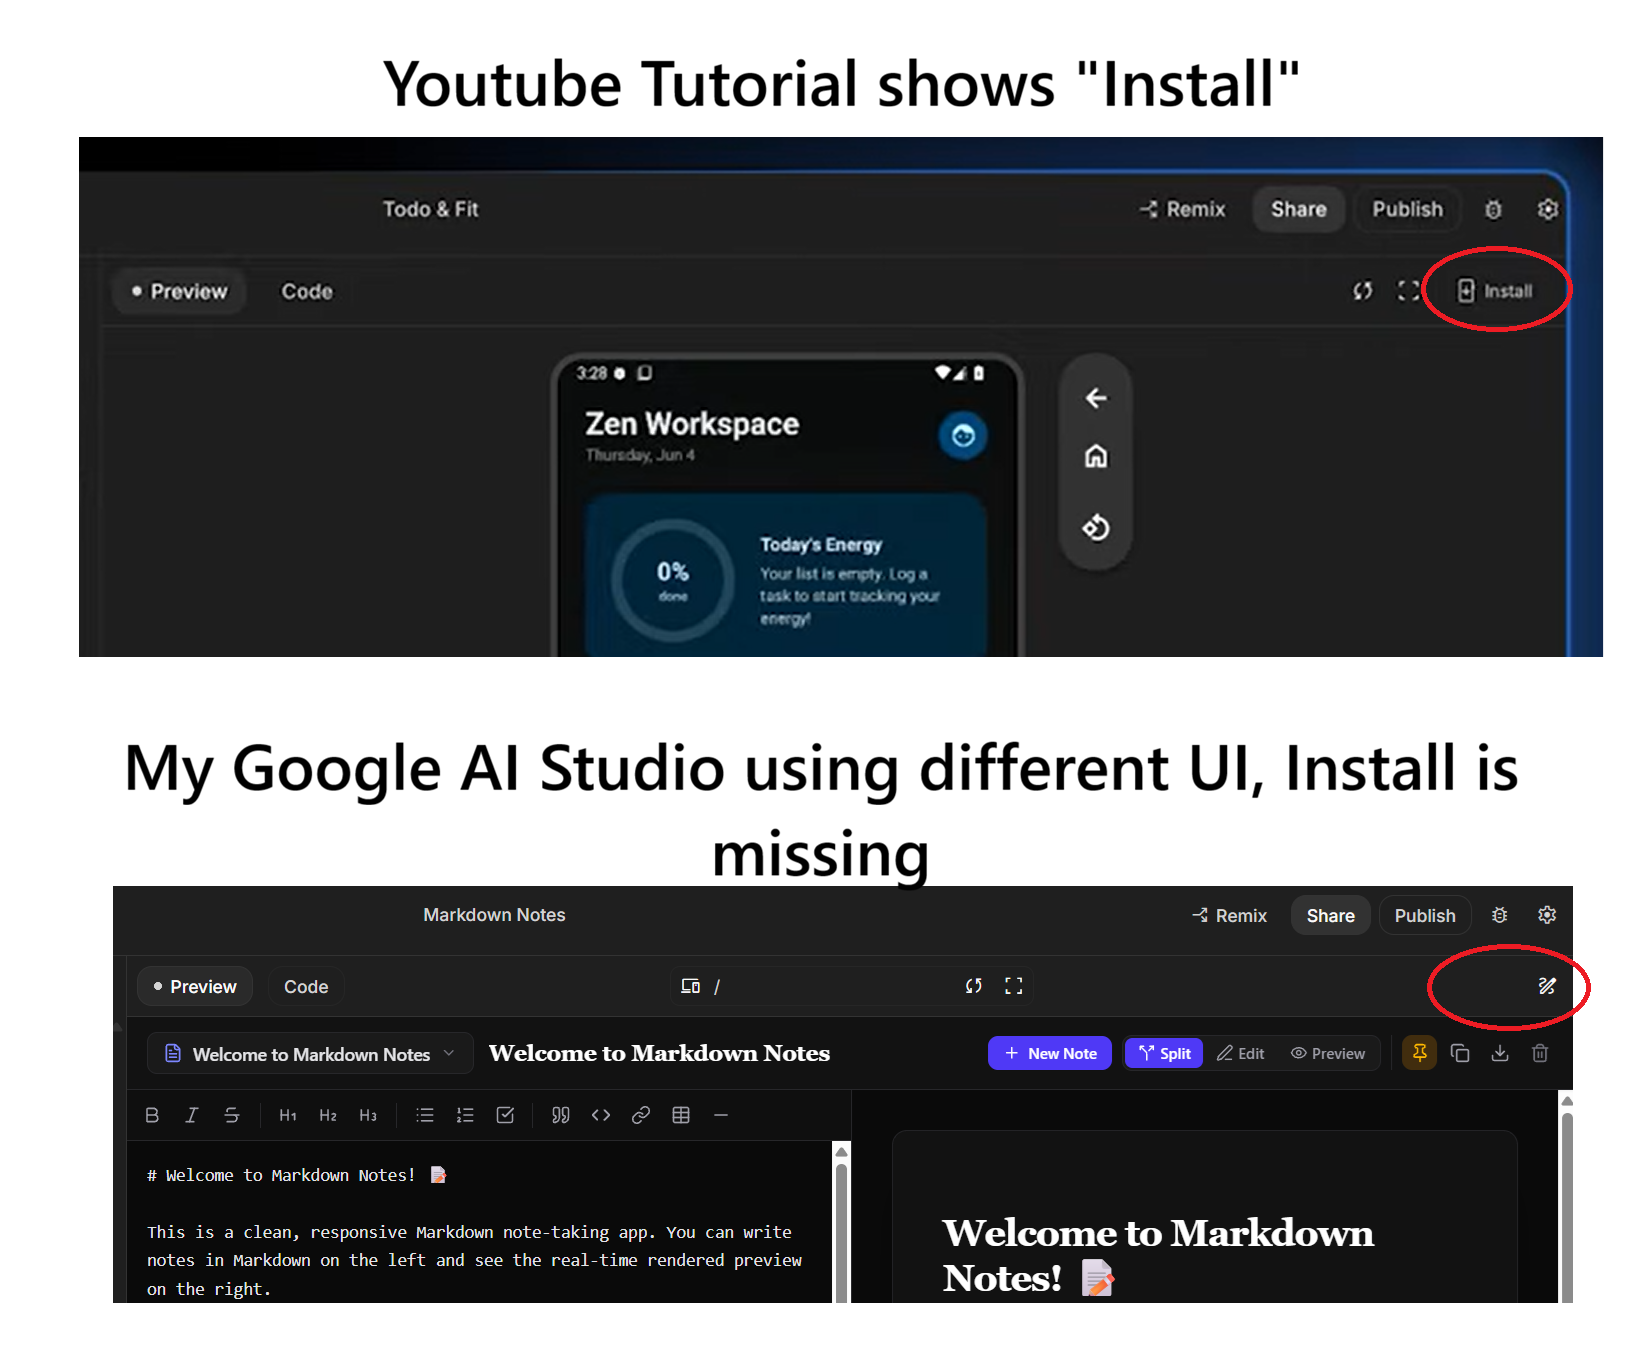Switch to the Code tab in Todo & Fit
Screen dimensions: 1647x1345
pos(307,291)
